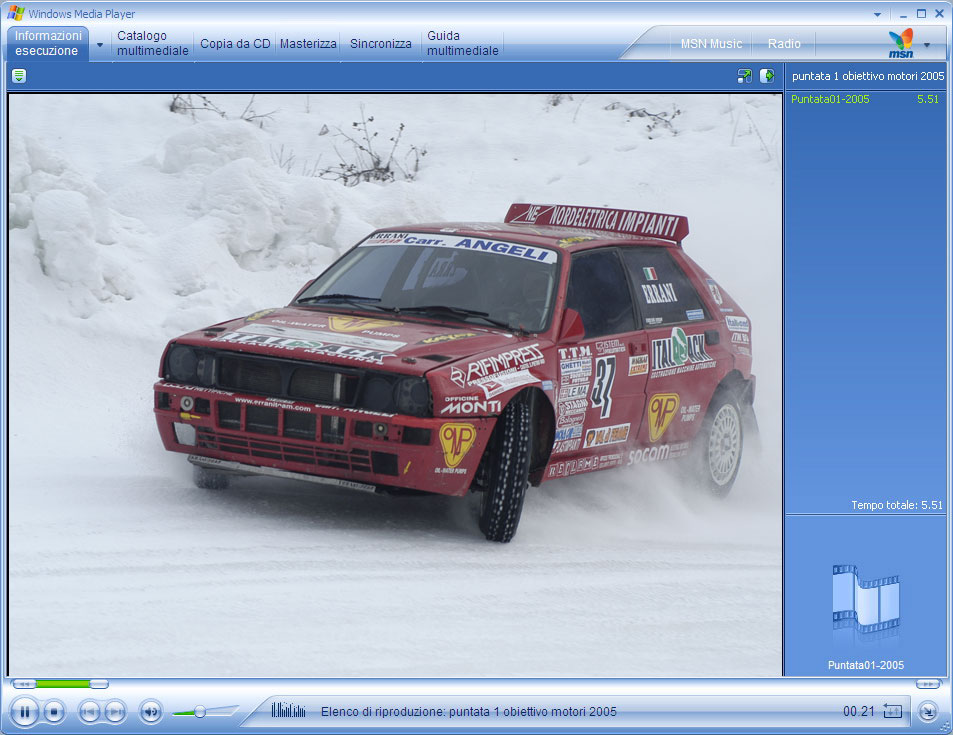Click the Tempo totale: 5.51 label

tap(896, 505)
